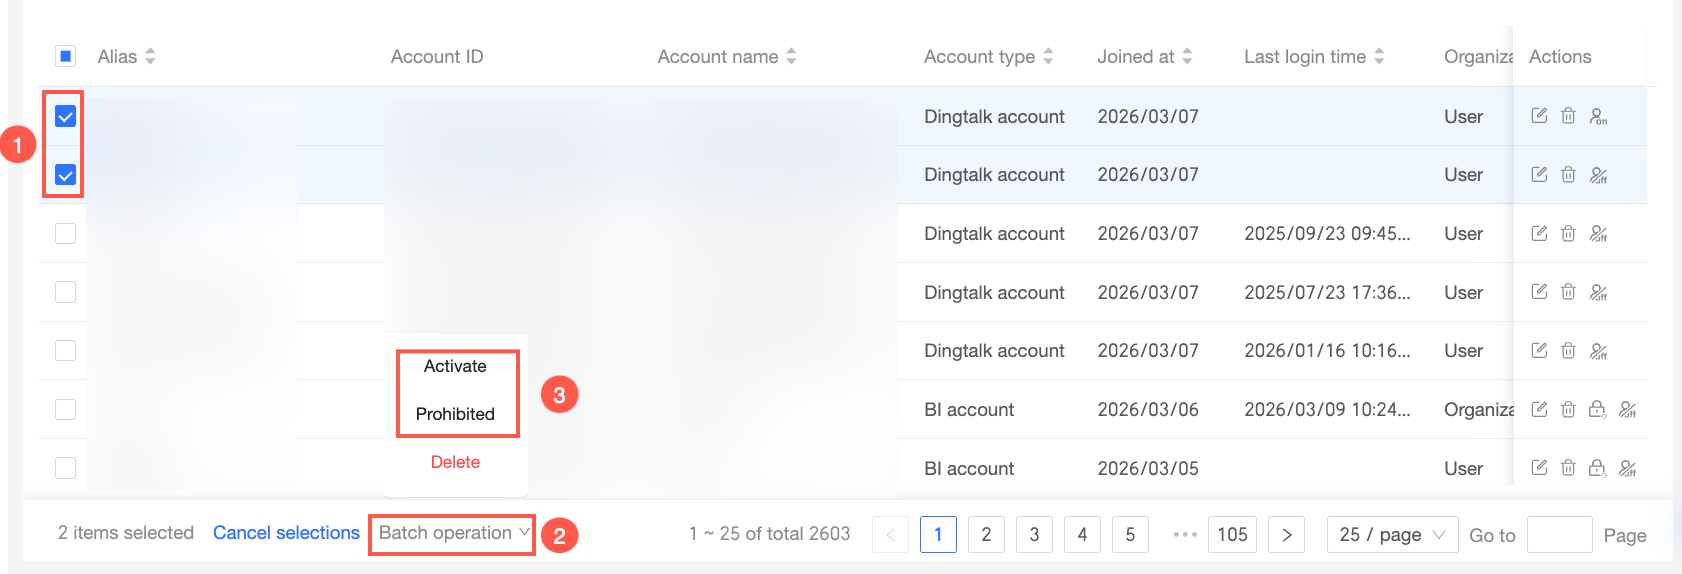Image resolution: width=1682 pixels, height=574 pixels.
Task: Delete the BI account joined 2026/03/06
Action: click(x=1568, y=409)
